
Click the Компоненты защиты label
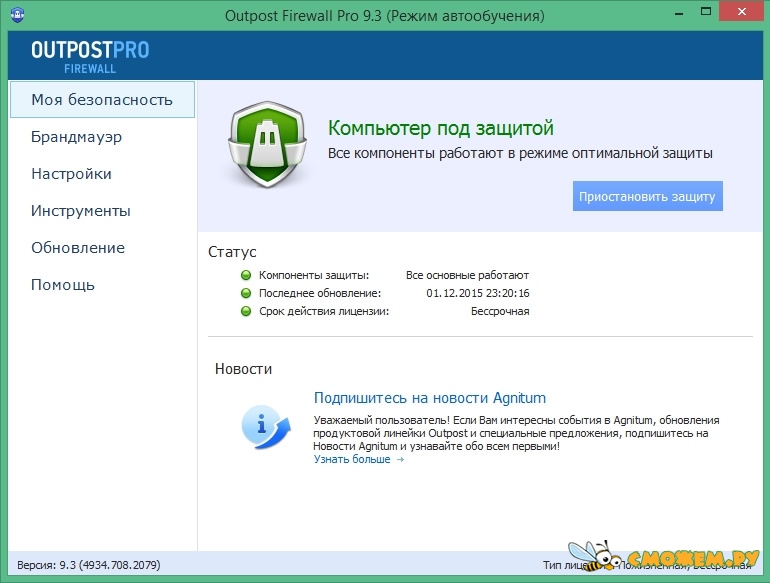pos(314,275)
